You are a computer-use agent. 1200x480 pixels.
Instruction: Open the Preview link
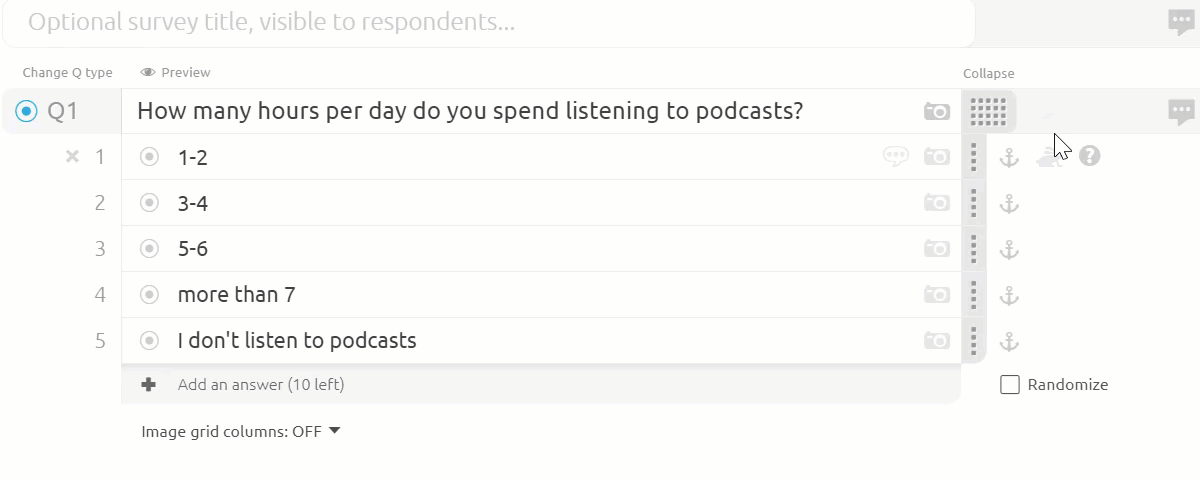click(176, 72)
